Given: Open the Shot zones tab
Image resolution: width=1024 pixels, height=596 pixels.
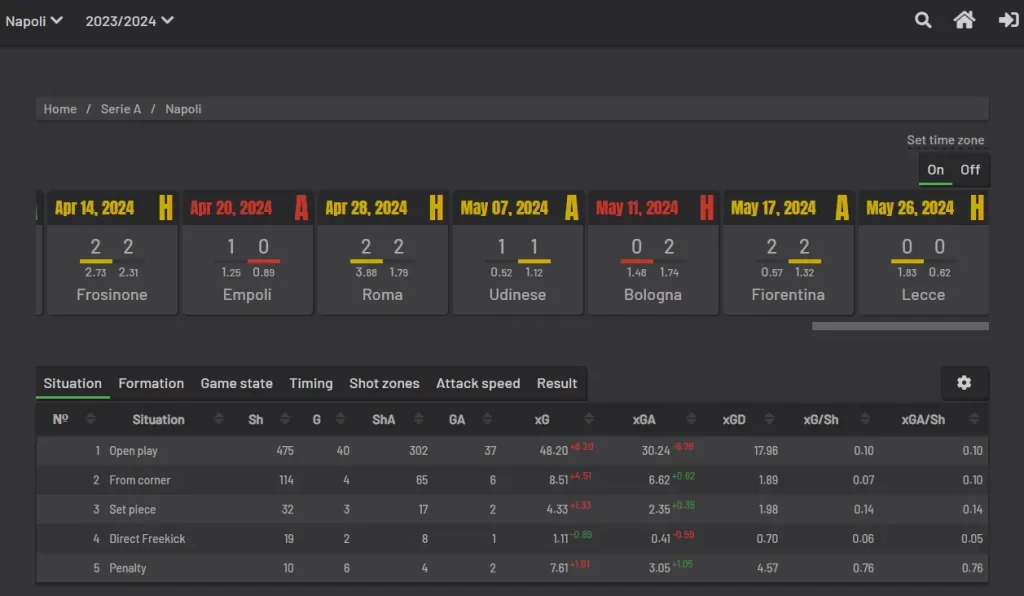Looking at the screenshot, I should click(x=384, y=383).
